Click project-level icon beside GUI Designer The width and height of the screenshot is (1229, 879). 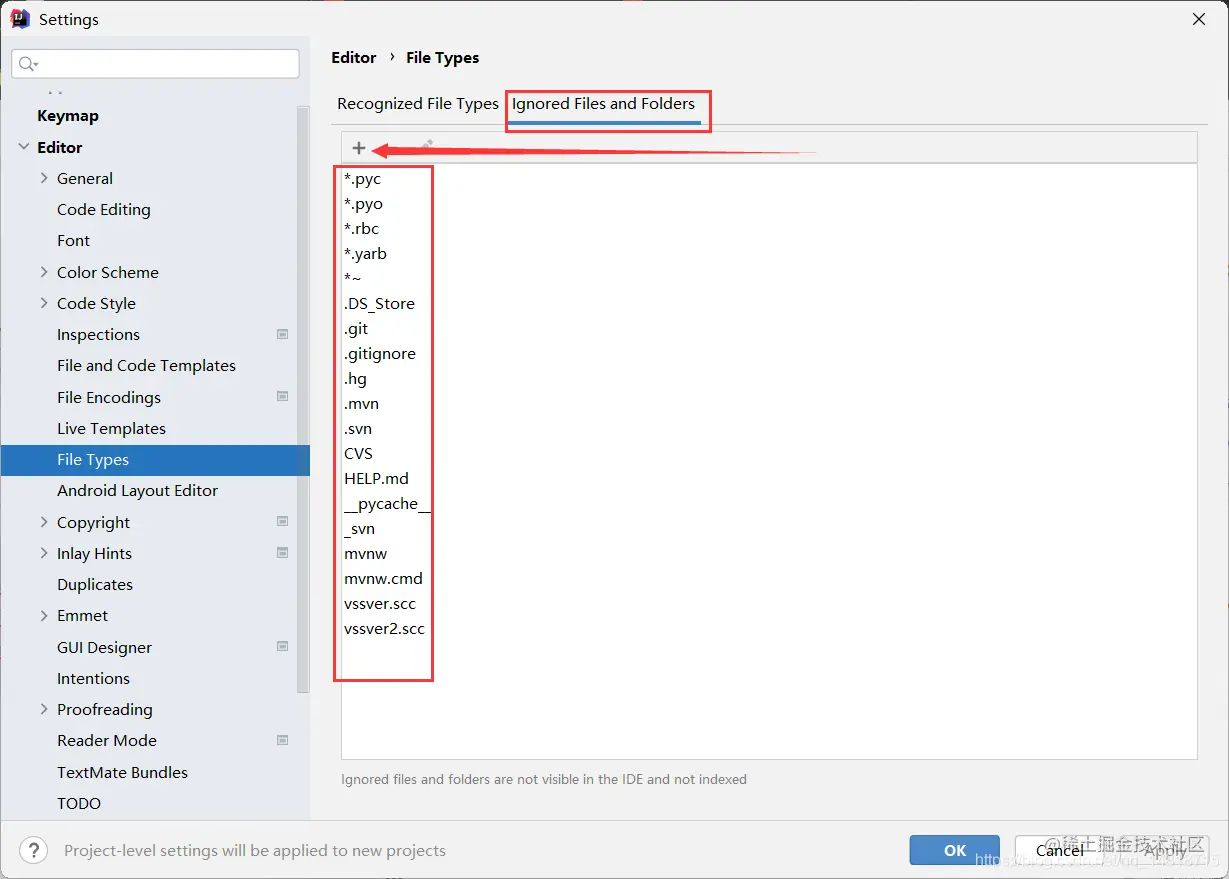click(x=283, y=647)
